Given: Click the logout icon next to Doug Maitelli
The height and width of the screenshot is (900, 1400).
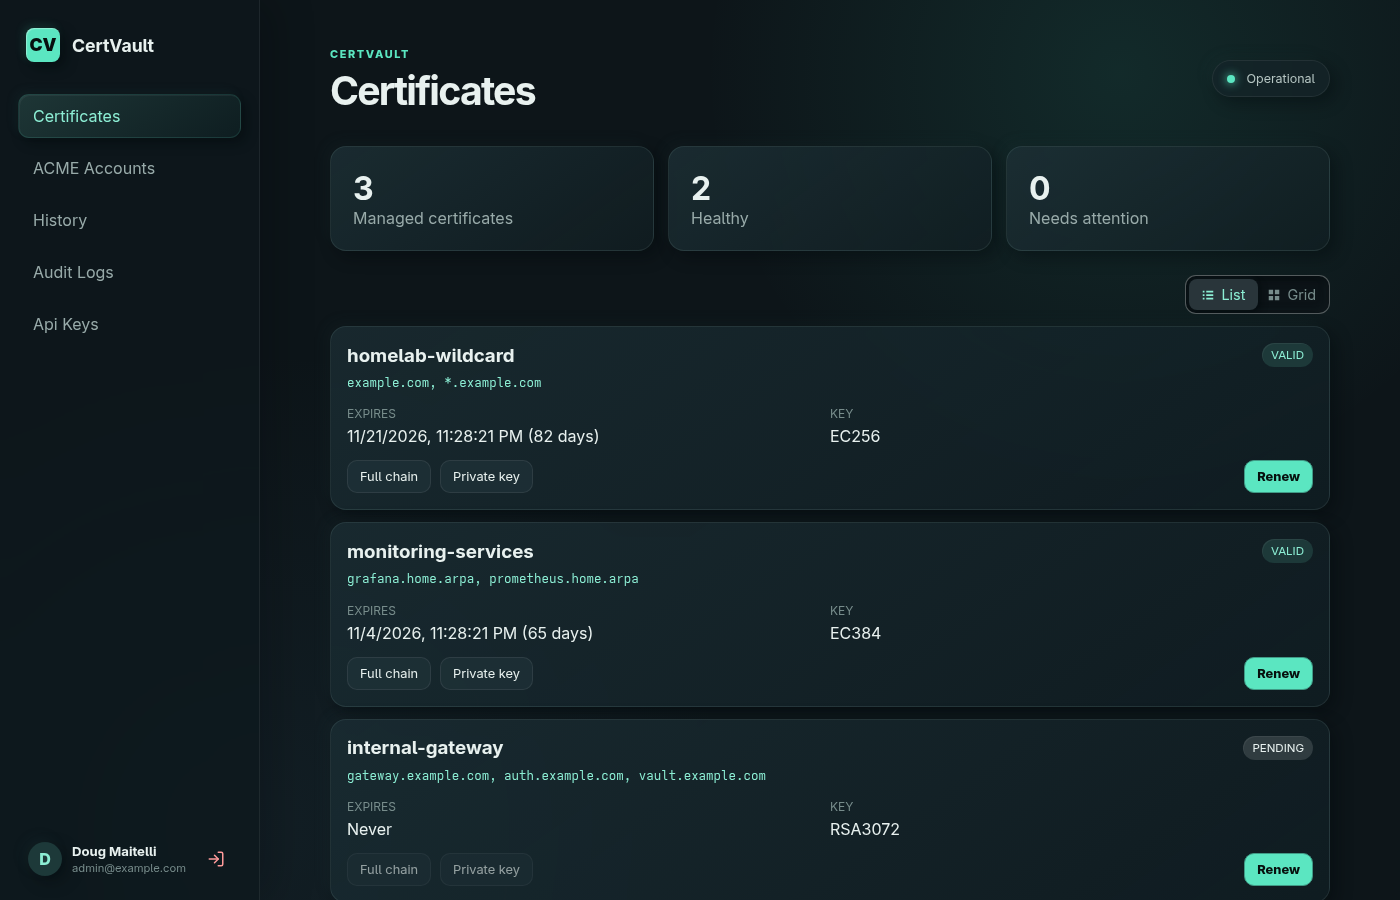Looking at the screenshot, I should pos(216,859).
